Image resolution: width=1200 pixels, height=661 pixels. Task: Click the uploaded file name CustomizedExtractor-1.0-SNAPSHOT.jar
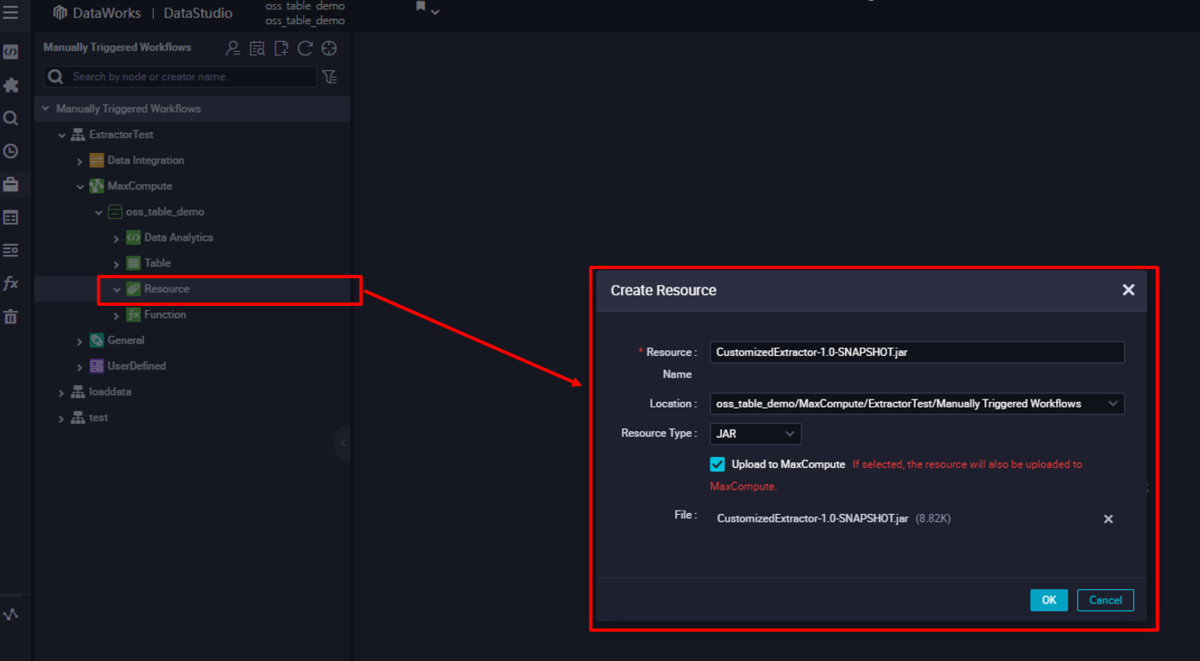pos(812,519)
